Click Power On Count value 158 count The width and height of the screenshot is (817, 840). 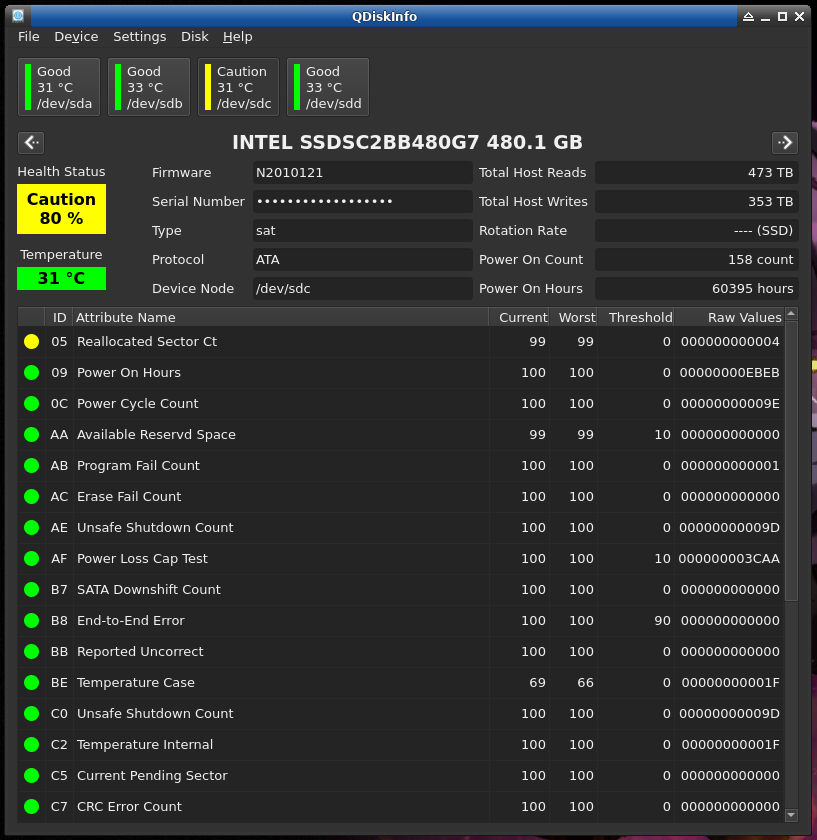point(696,259)
